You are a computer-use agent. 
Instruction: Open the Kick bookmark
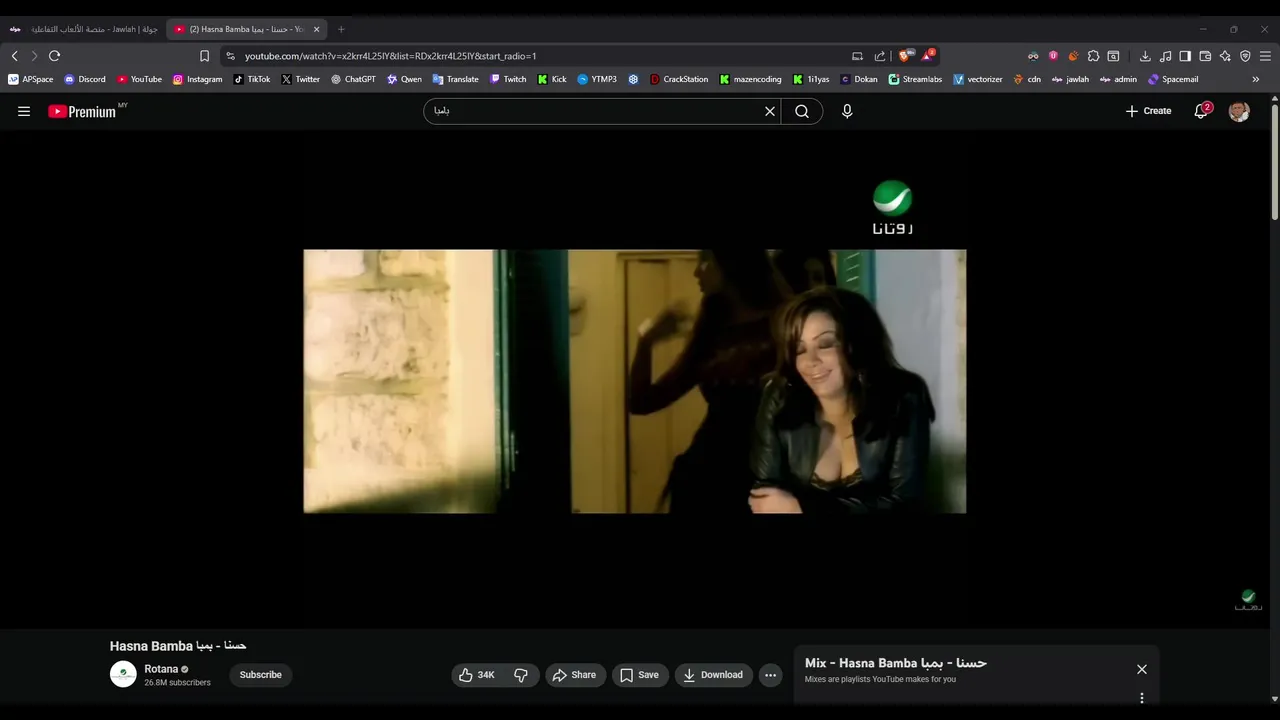point(552,79)
